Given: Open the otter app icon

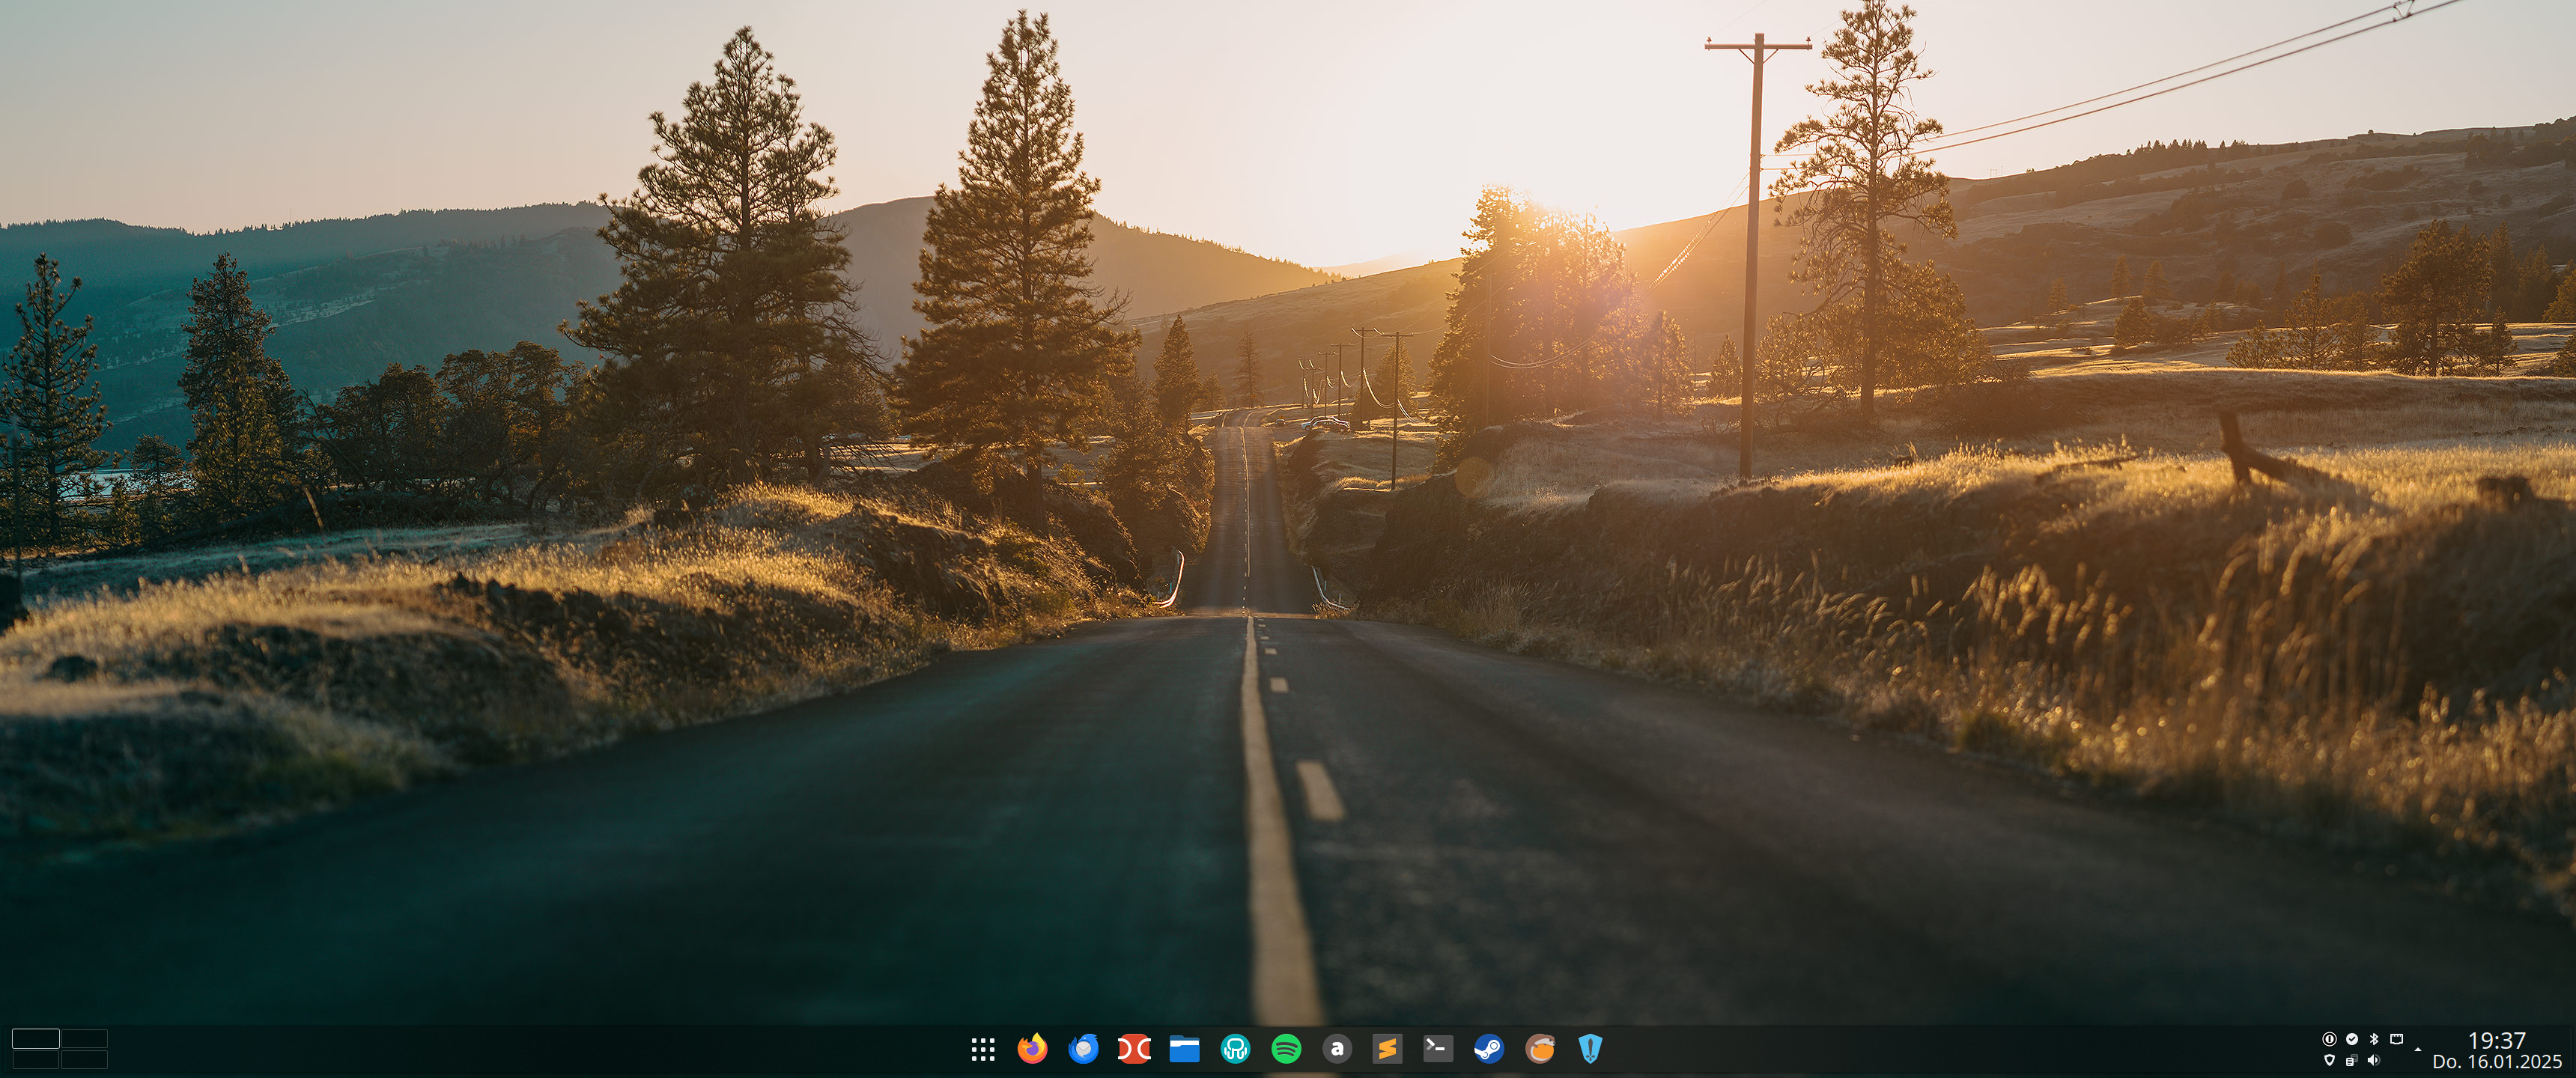Looking at the screenshot, I should pyautogui.click(x=1540, y=1049).
